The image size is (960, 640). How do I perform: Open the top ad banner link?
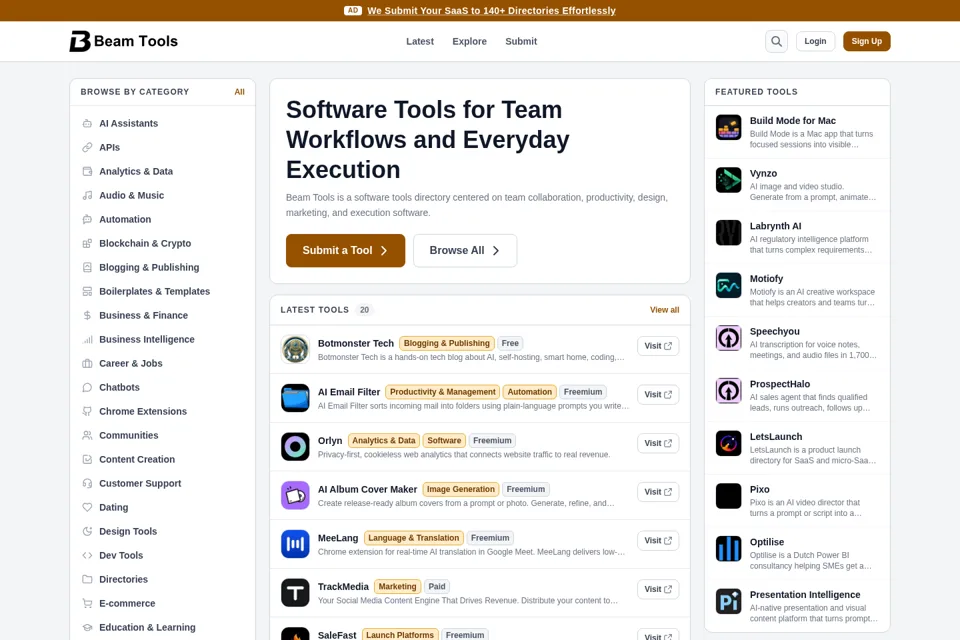pos(491,10)
